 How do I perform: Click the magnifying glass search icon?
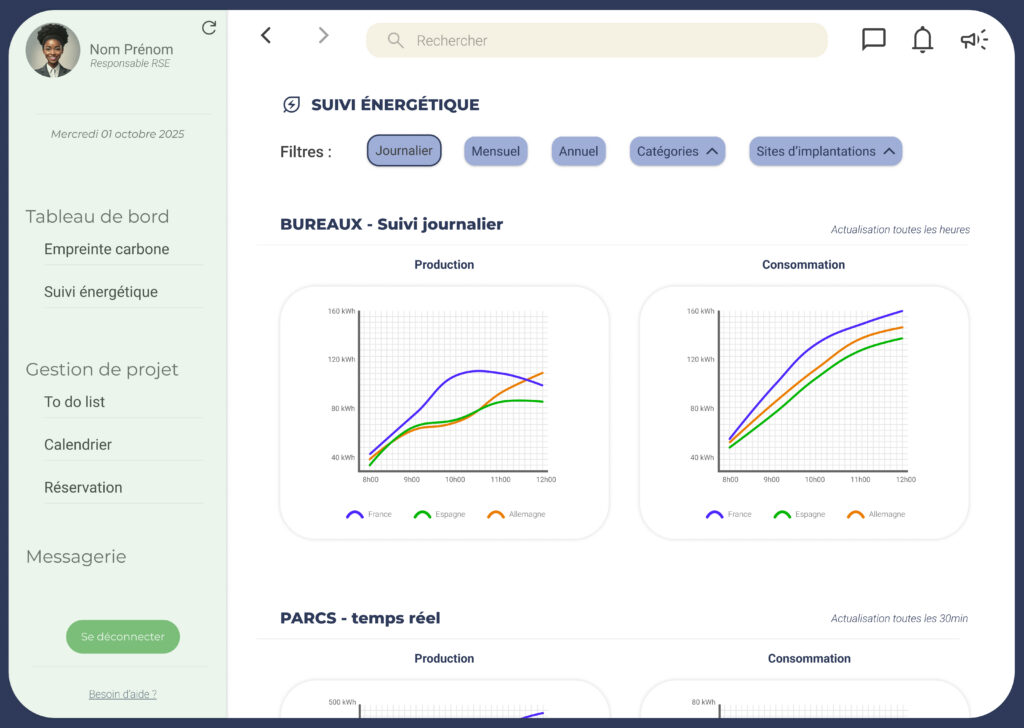click(396, 41)
